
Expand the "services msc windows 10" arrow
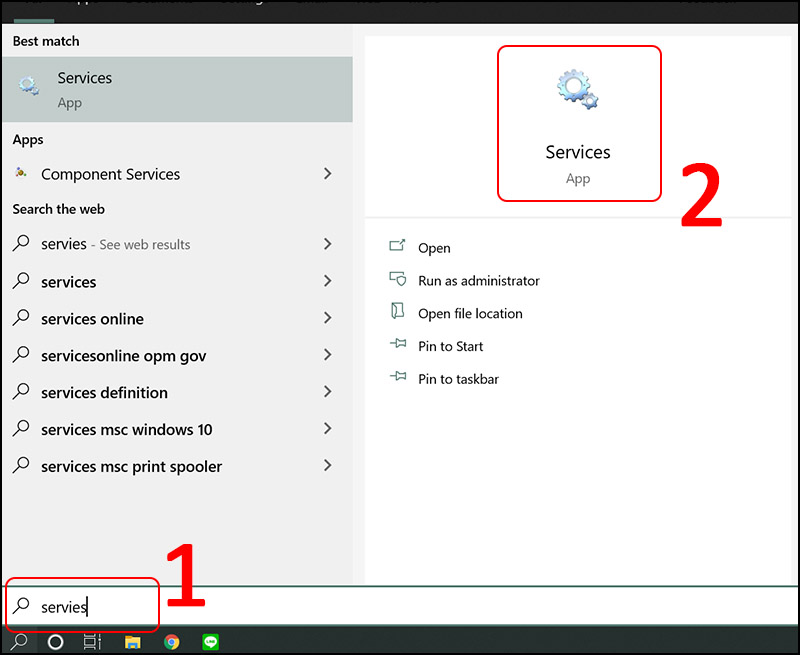(x=327, y=429)
